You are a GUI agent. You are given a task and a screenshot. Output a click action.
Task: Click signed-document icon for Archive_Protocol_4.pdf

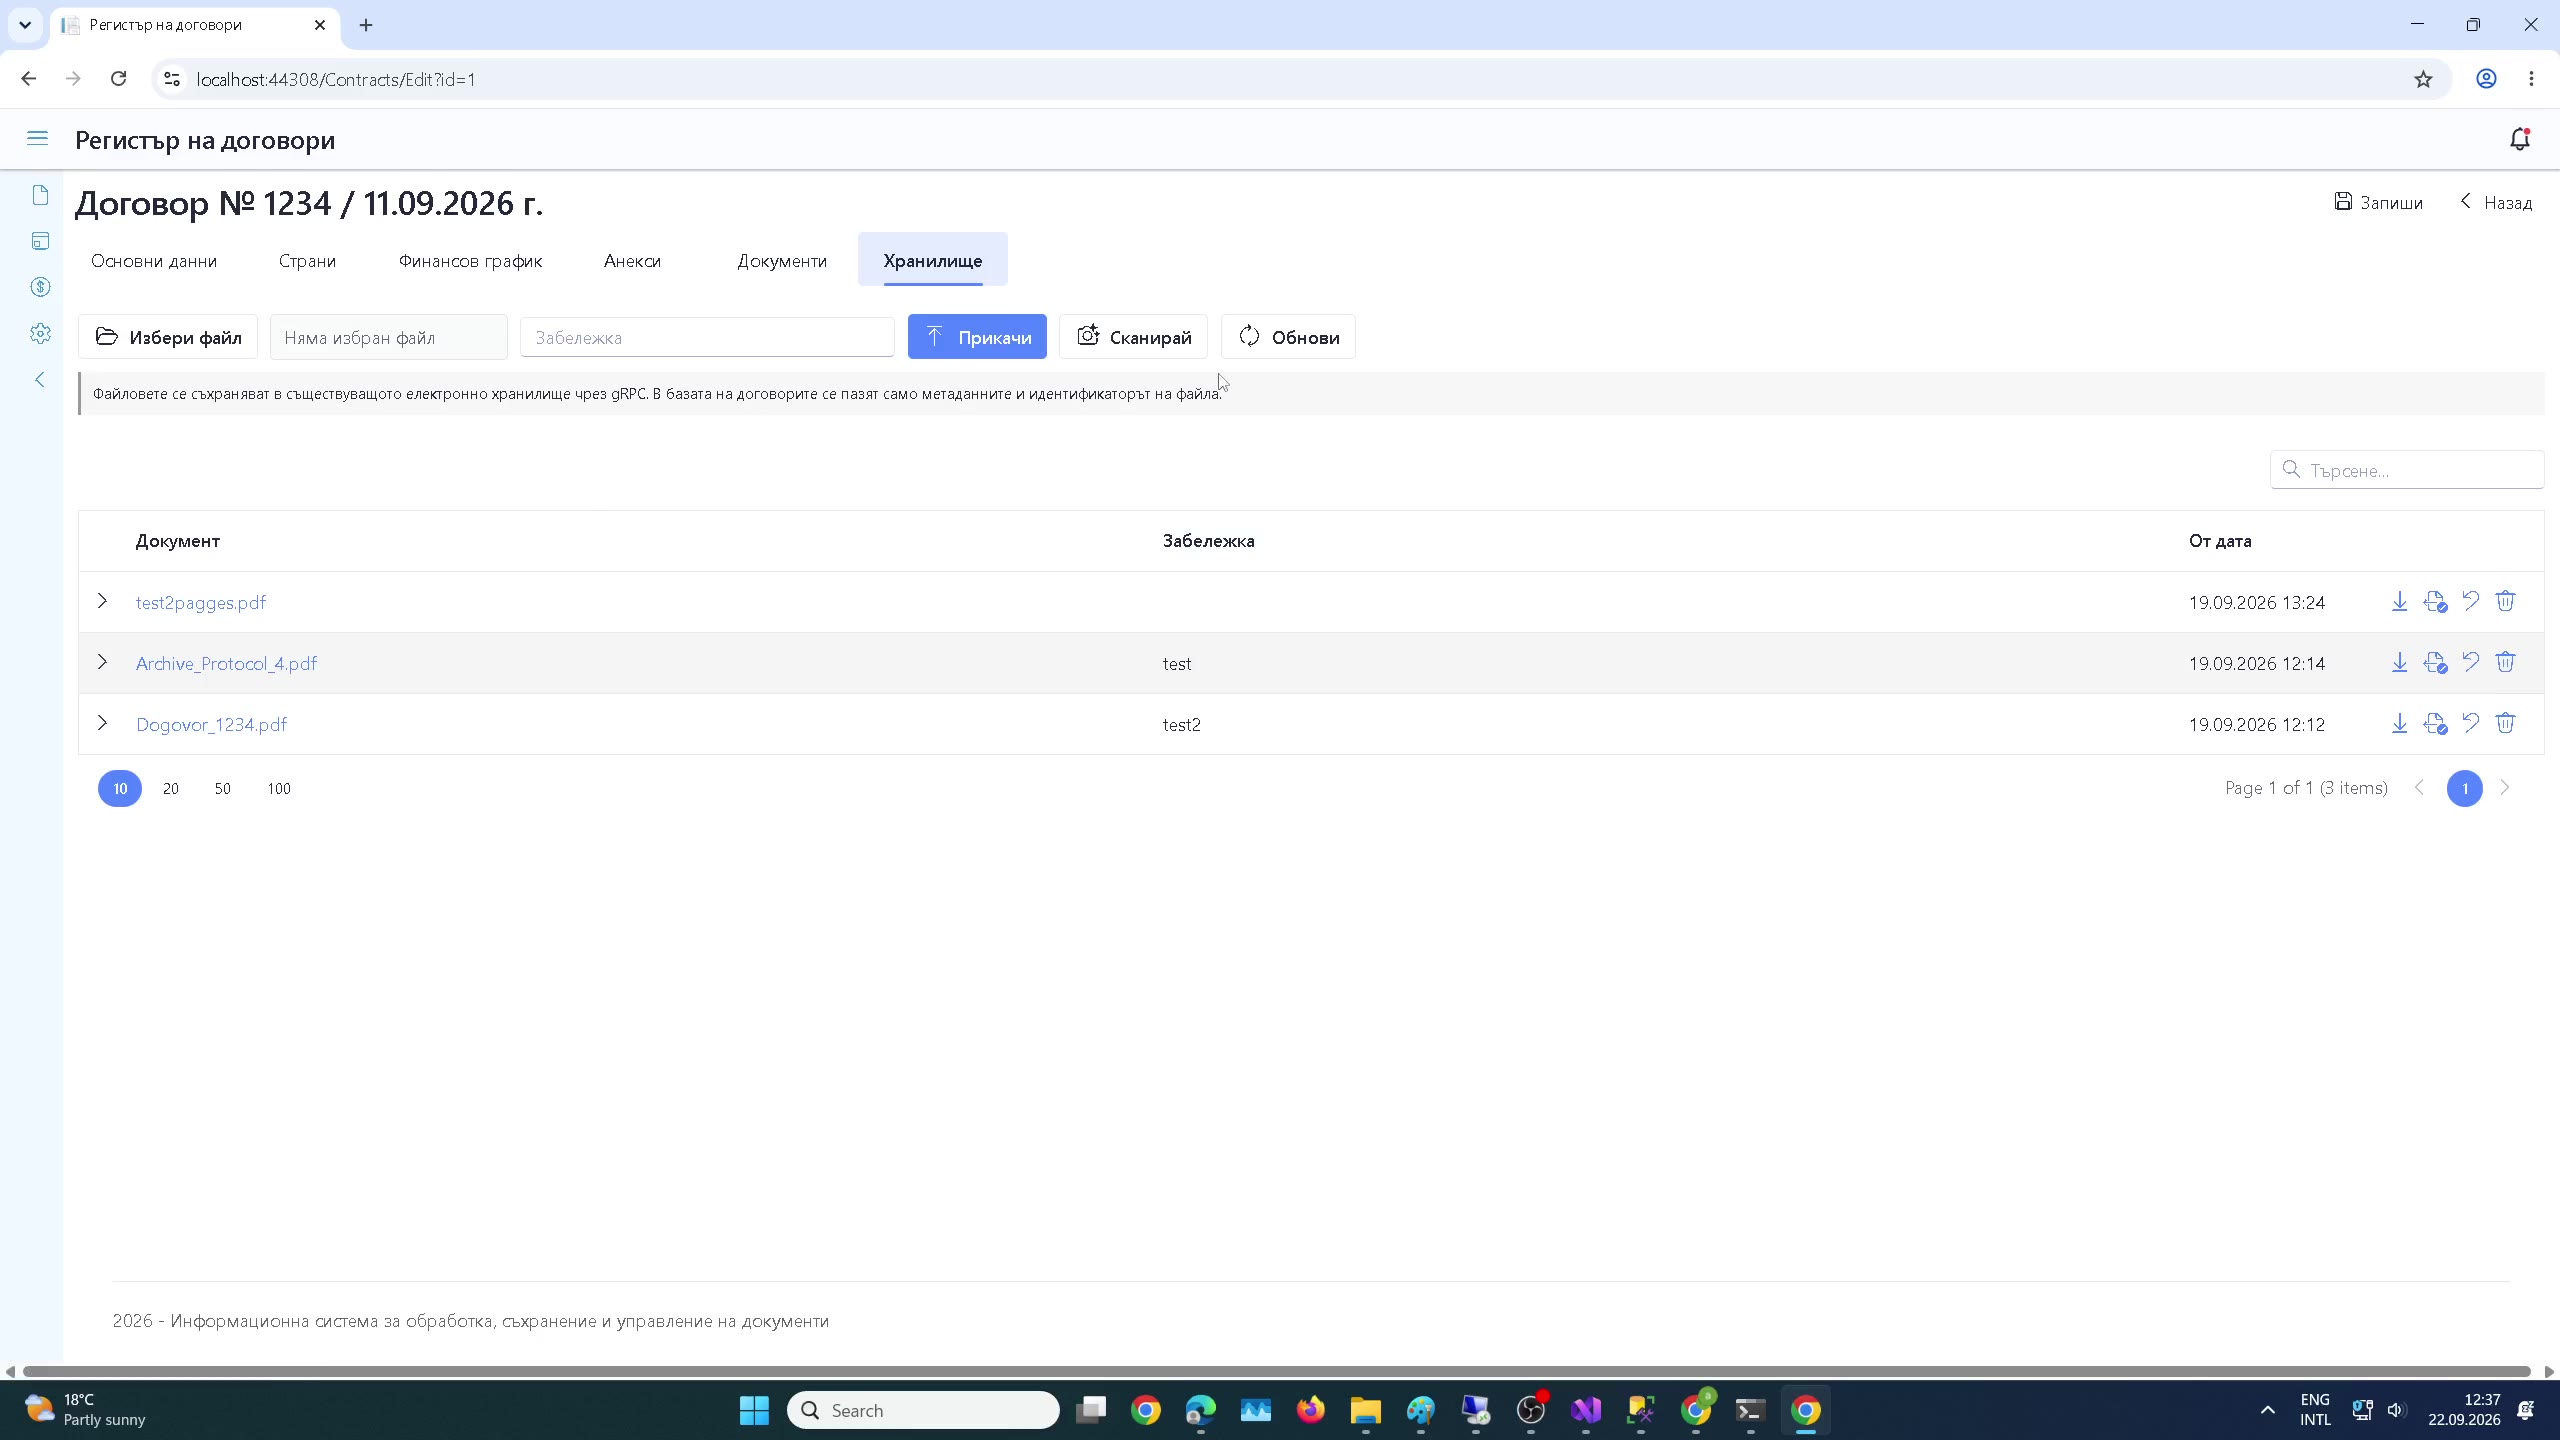[x=2435, y=663]
